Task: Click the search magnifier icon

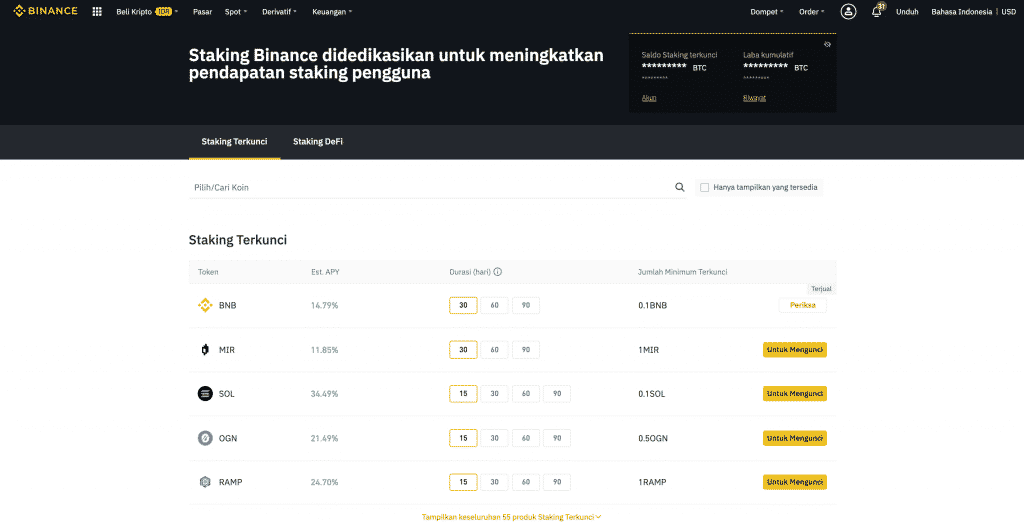Action: 680,187
